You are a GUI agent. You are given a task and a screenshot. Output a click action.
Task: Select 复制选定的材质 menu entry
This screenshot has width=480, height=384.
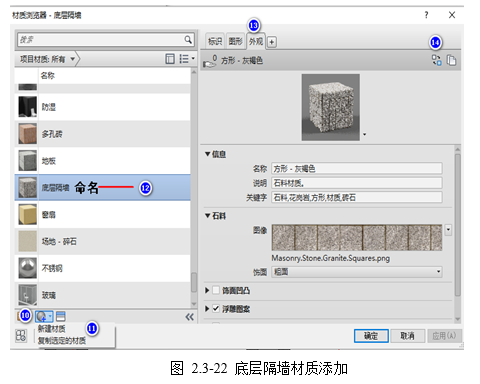tap(62, 340)
